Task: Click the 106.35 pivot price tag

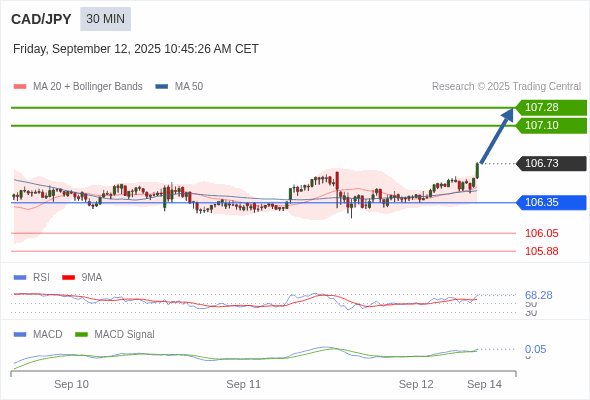Action: coord(551,202)
